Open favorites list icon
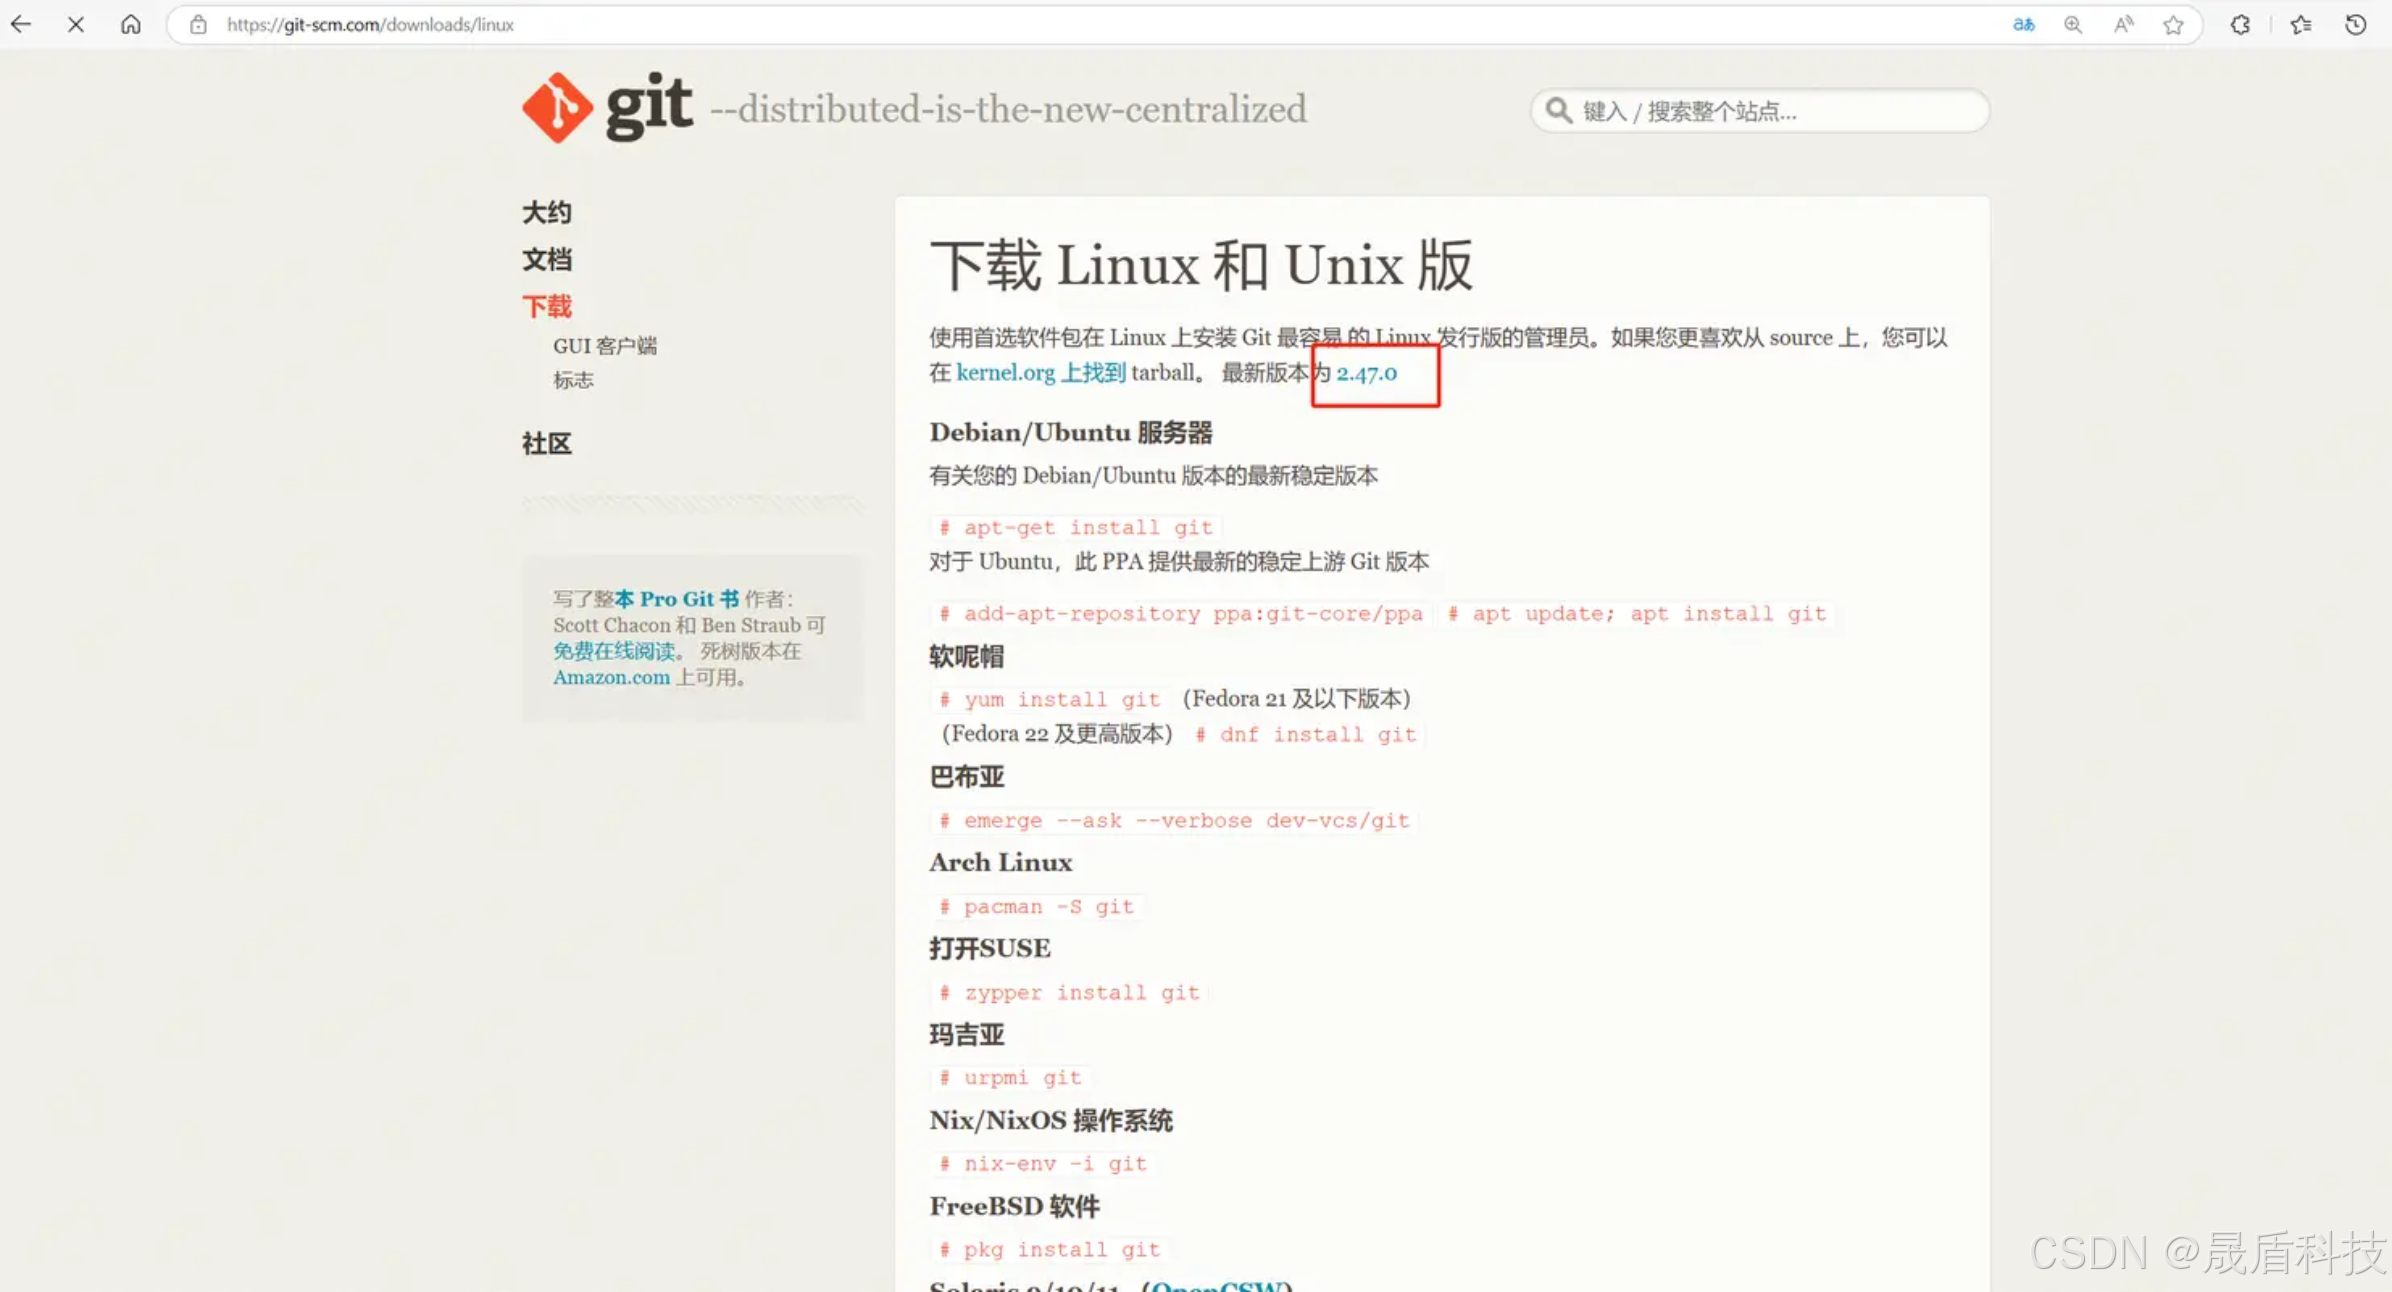 (x=2301, y=25)
